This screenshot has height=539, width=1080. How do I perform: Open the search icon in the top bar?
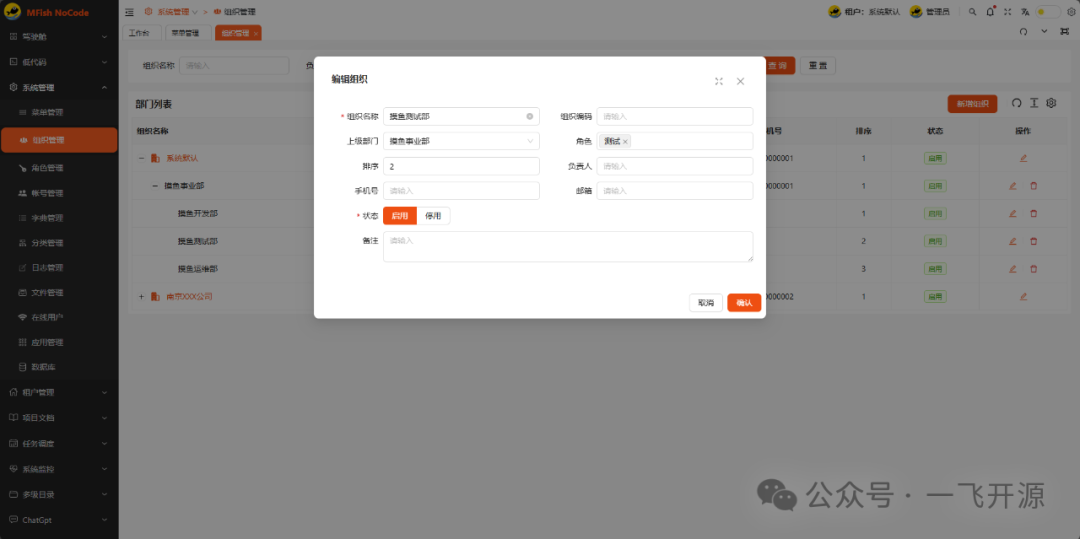tap(973, 12)
